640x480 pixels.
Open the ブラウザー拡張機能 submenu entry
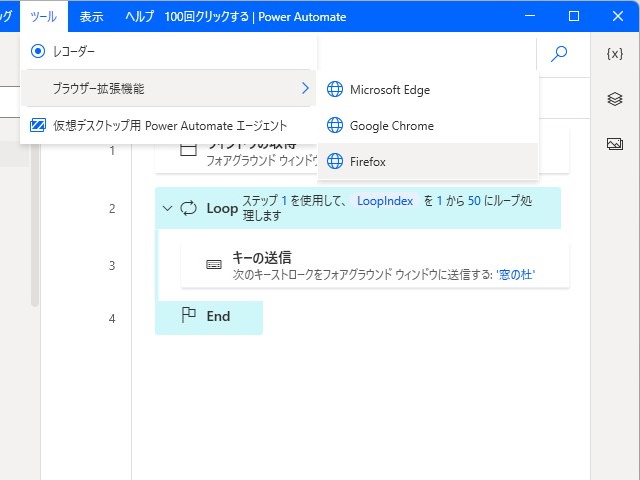pyautogui.click(x=168, y=88)
